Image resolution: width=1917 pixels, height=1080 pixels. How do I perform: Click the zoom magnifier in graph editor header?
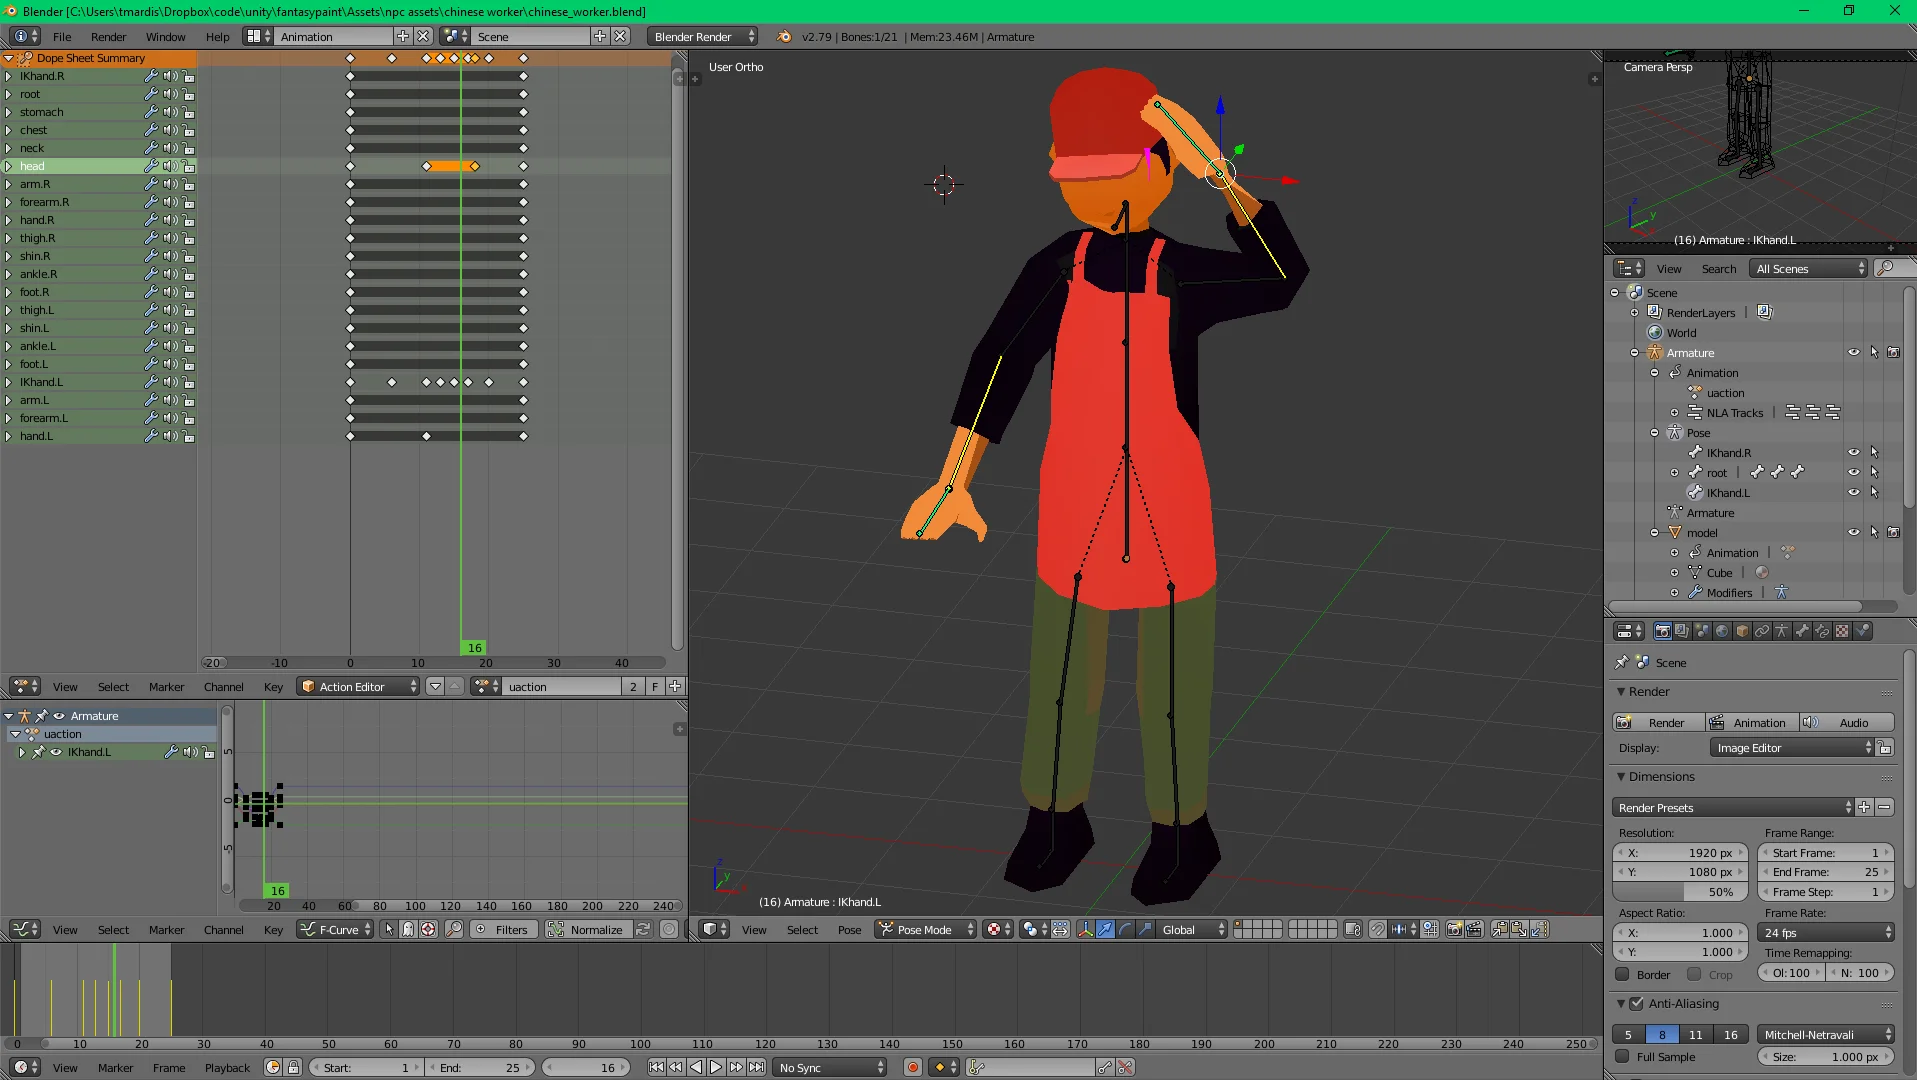point(454,929)
